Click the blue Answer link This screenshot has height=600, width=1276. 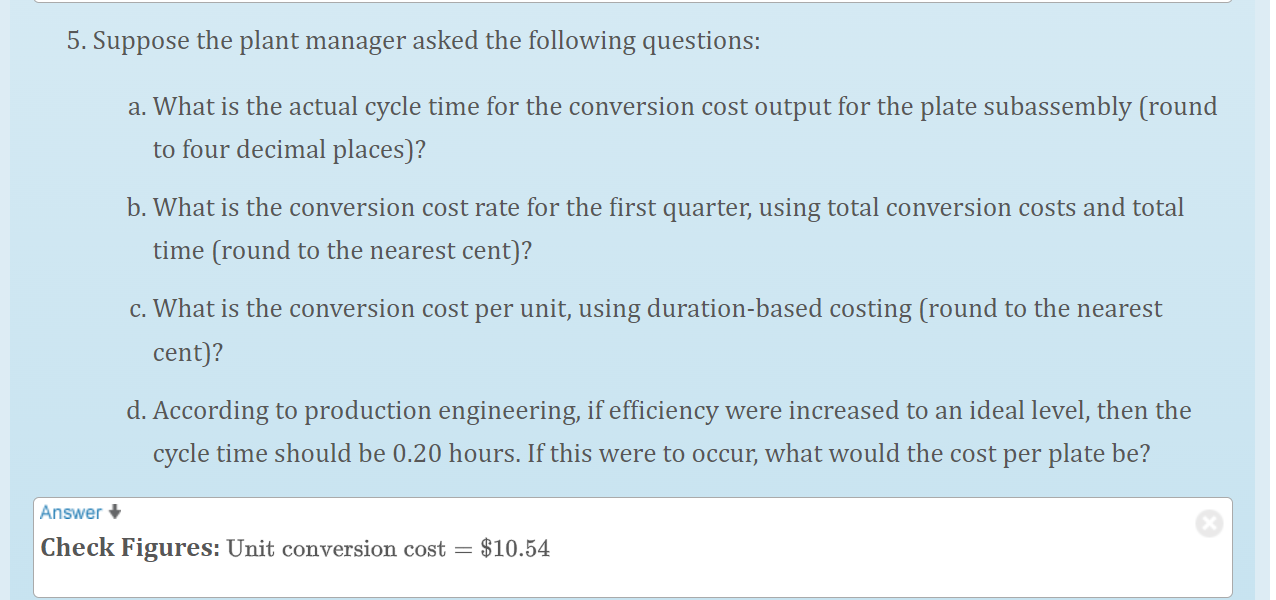[x=69, y=512]
